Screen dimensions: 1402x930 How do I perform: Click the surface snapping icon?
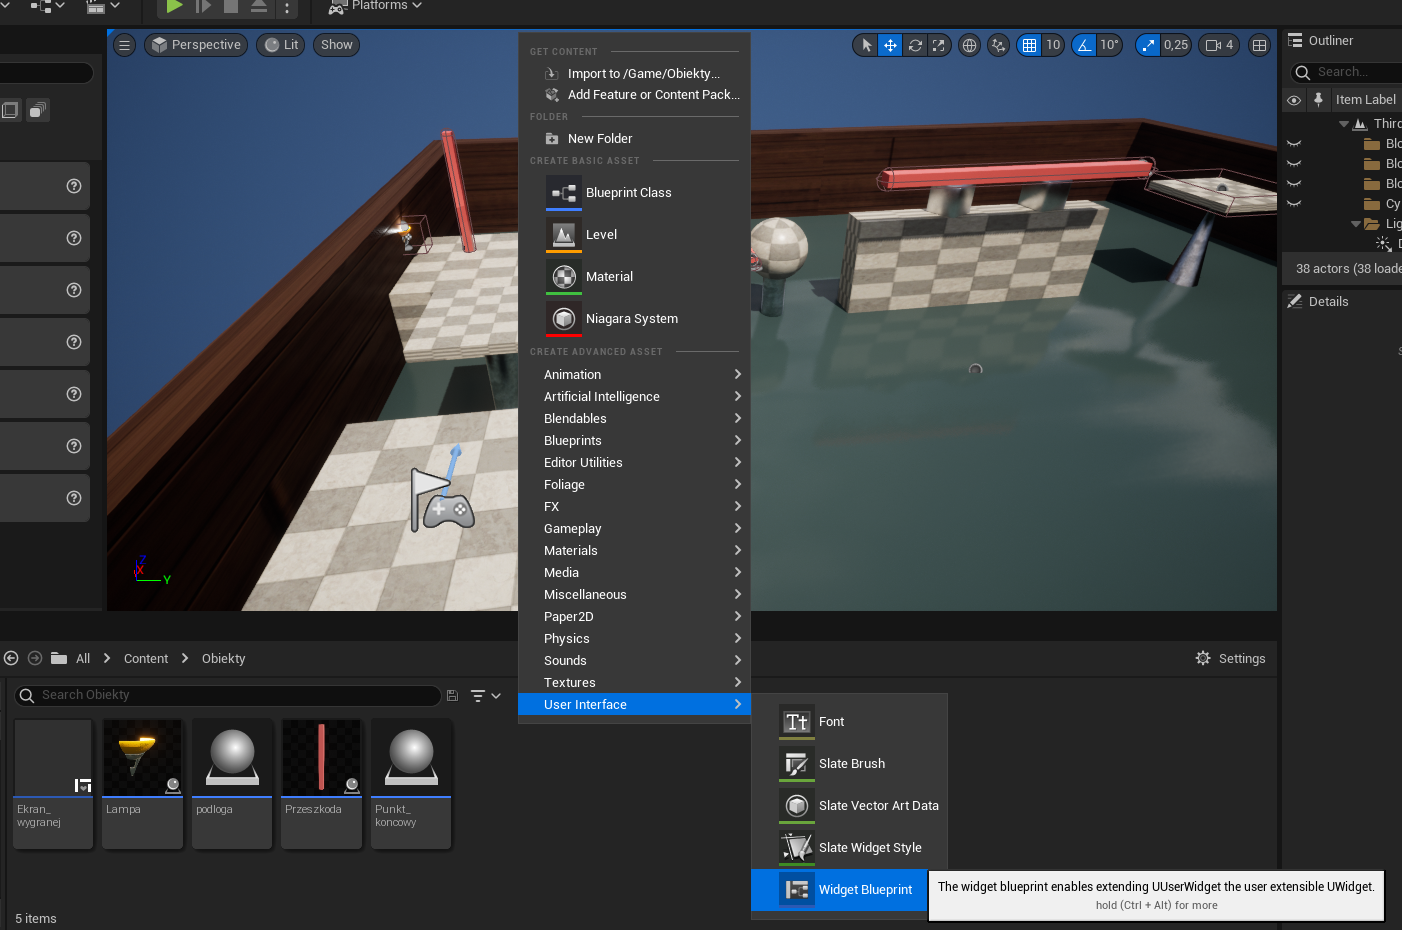click(998, 45)
